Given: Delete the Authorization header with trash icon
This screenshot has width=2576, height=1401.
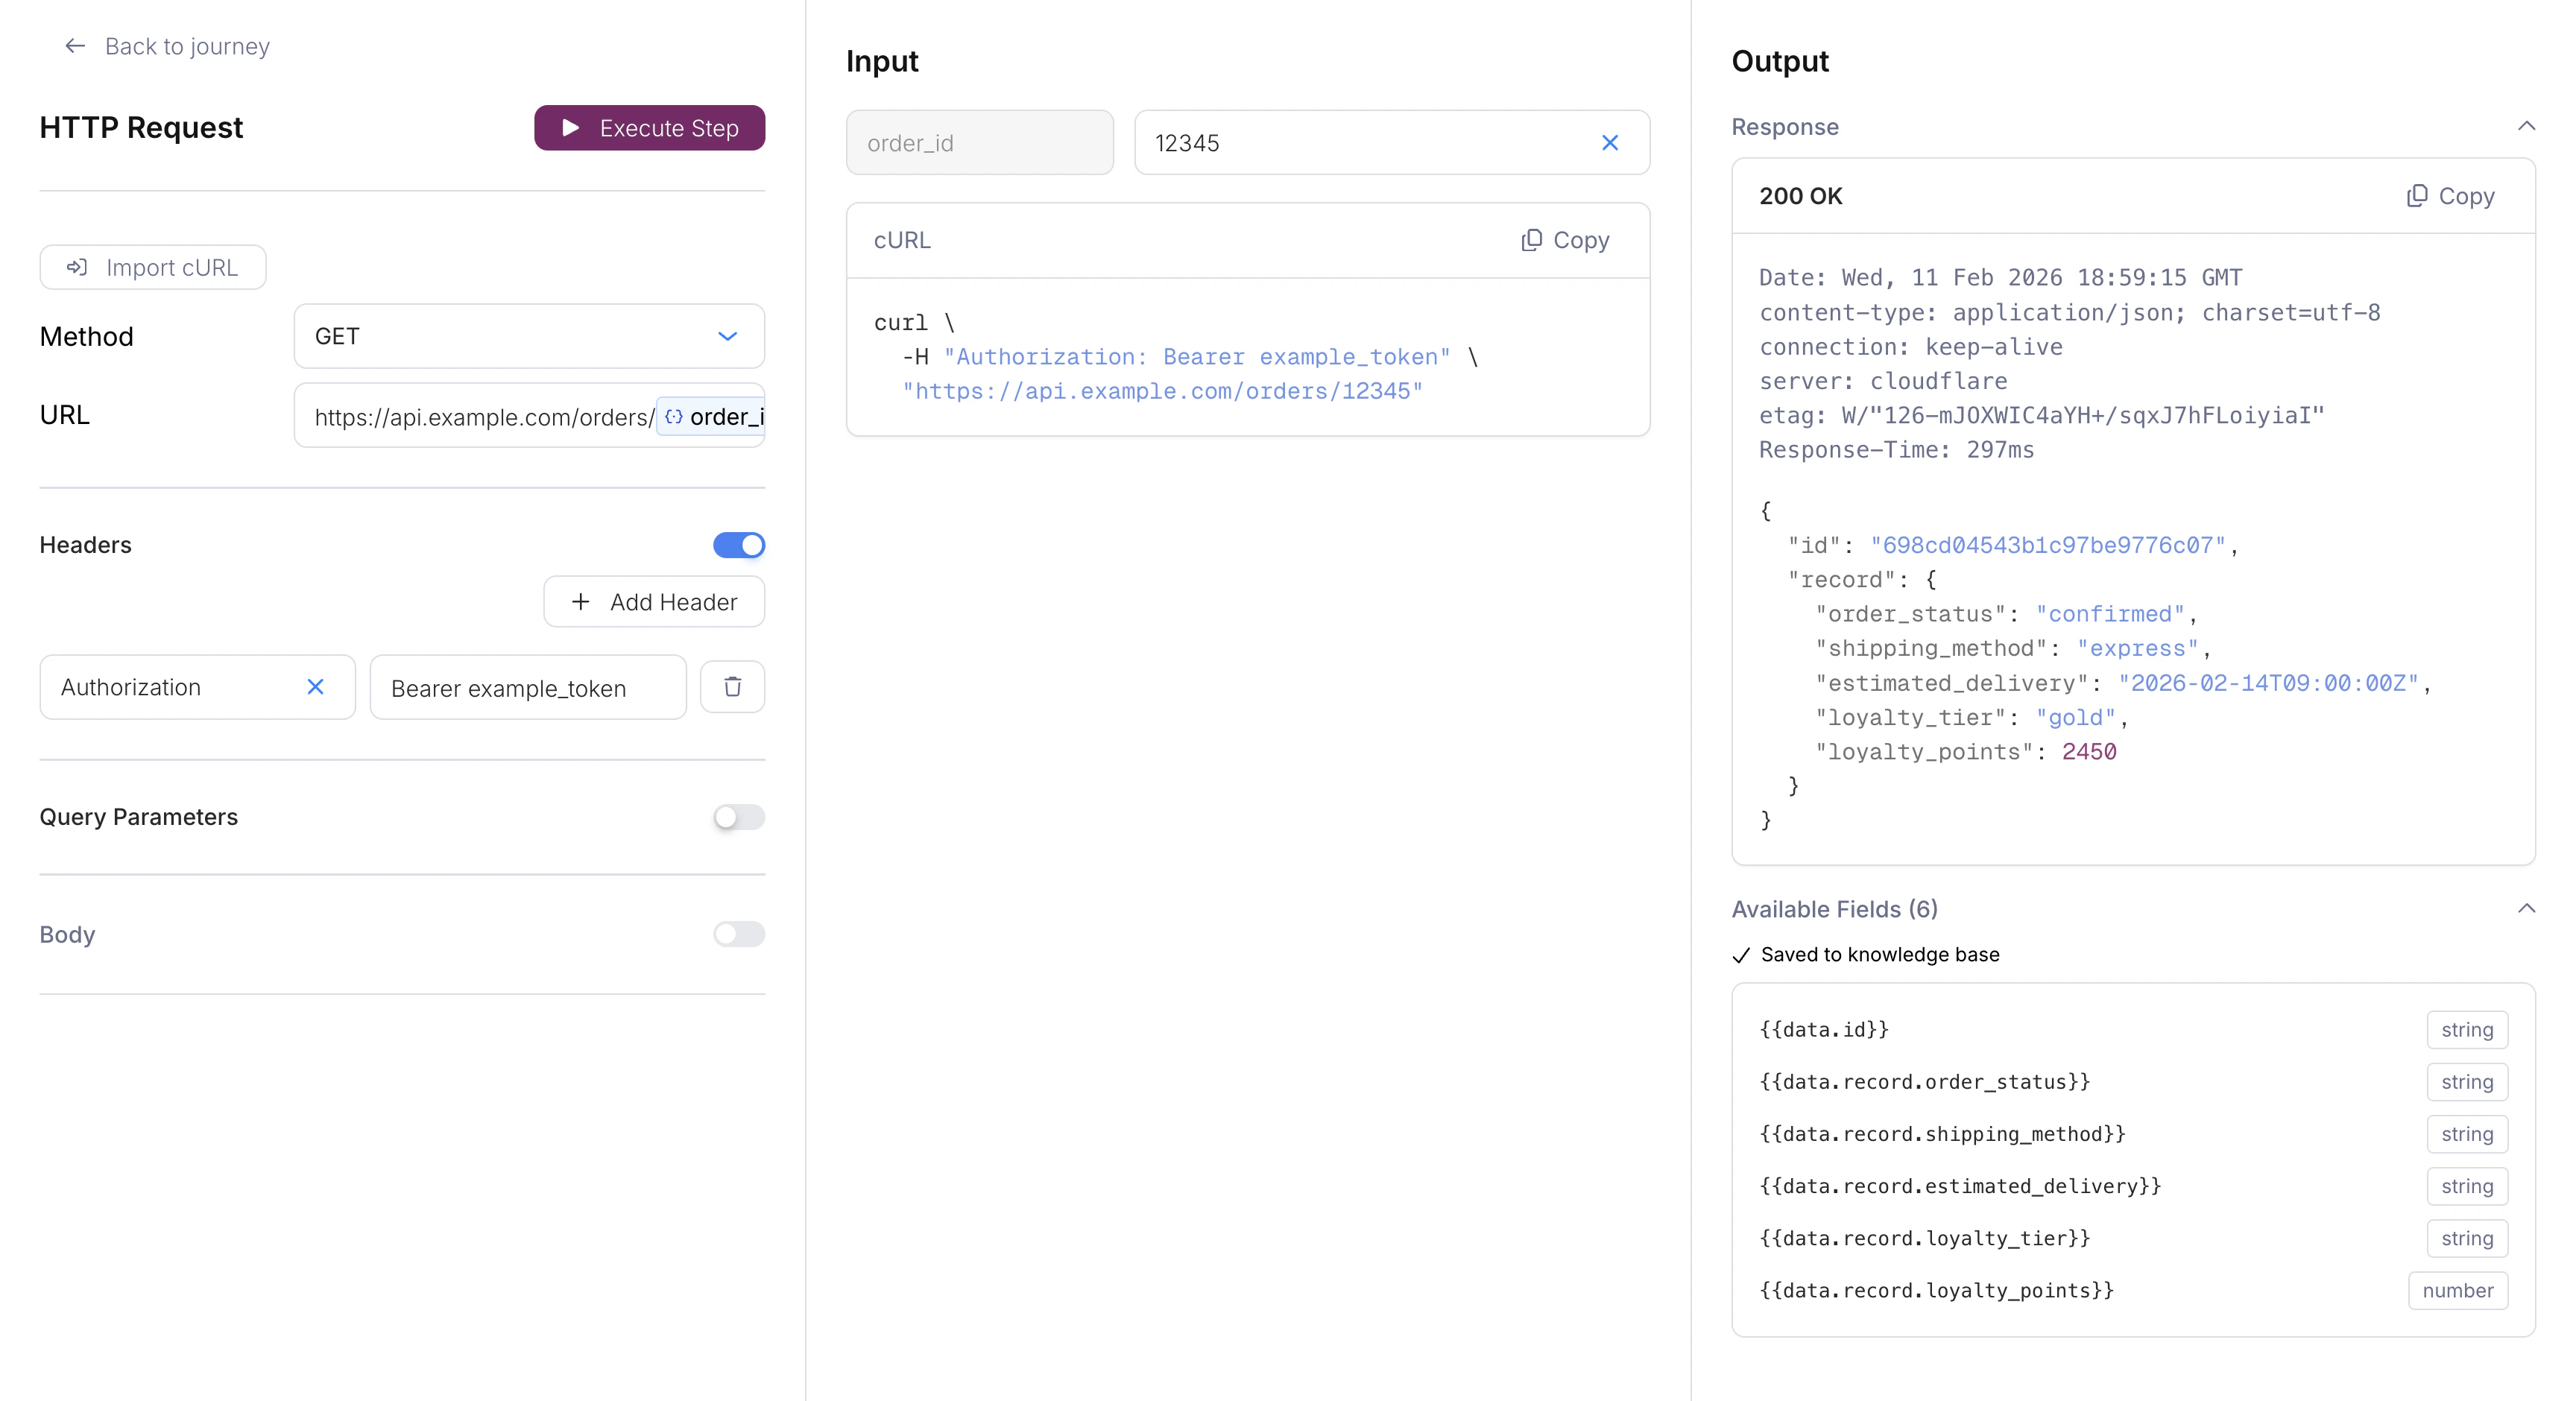Looking at the screenshot, I should pyautogui.click(x=732, y=687).
